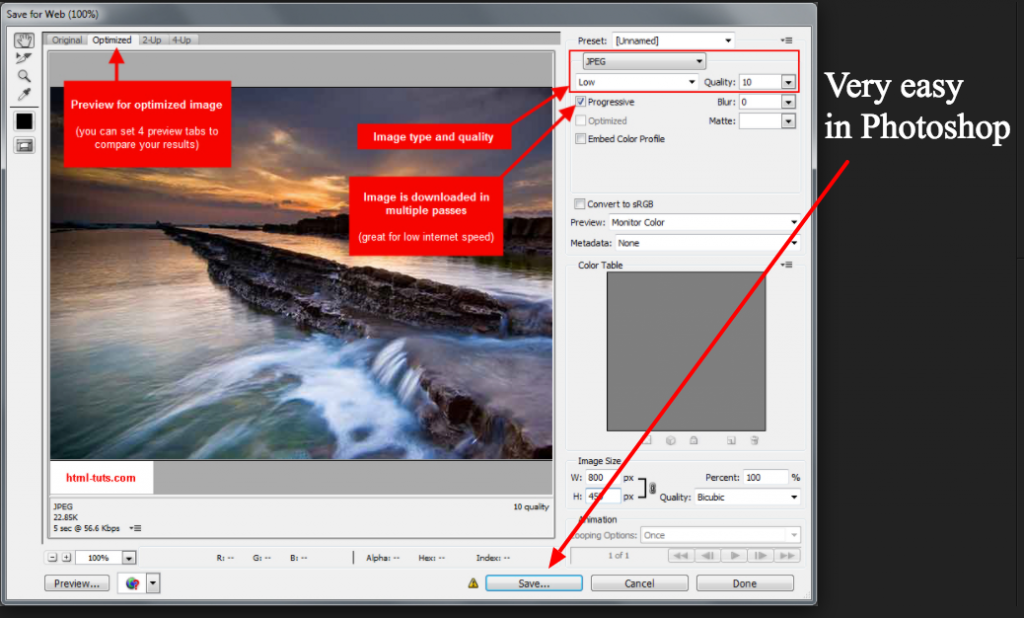The width and height of the screenshot is (1024, 618).
Task: Open the preview info menu beside 56.6 Kbps
Action: 135,528
